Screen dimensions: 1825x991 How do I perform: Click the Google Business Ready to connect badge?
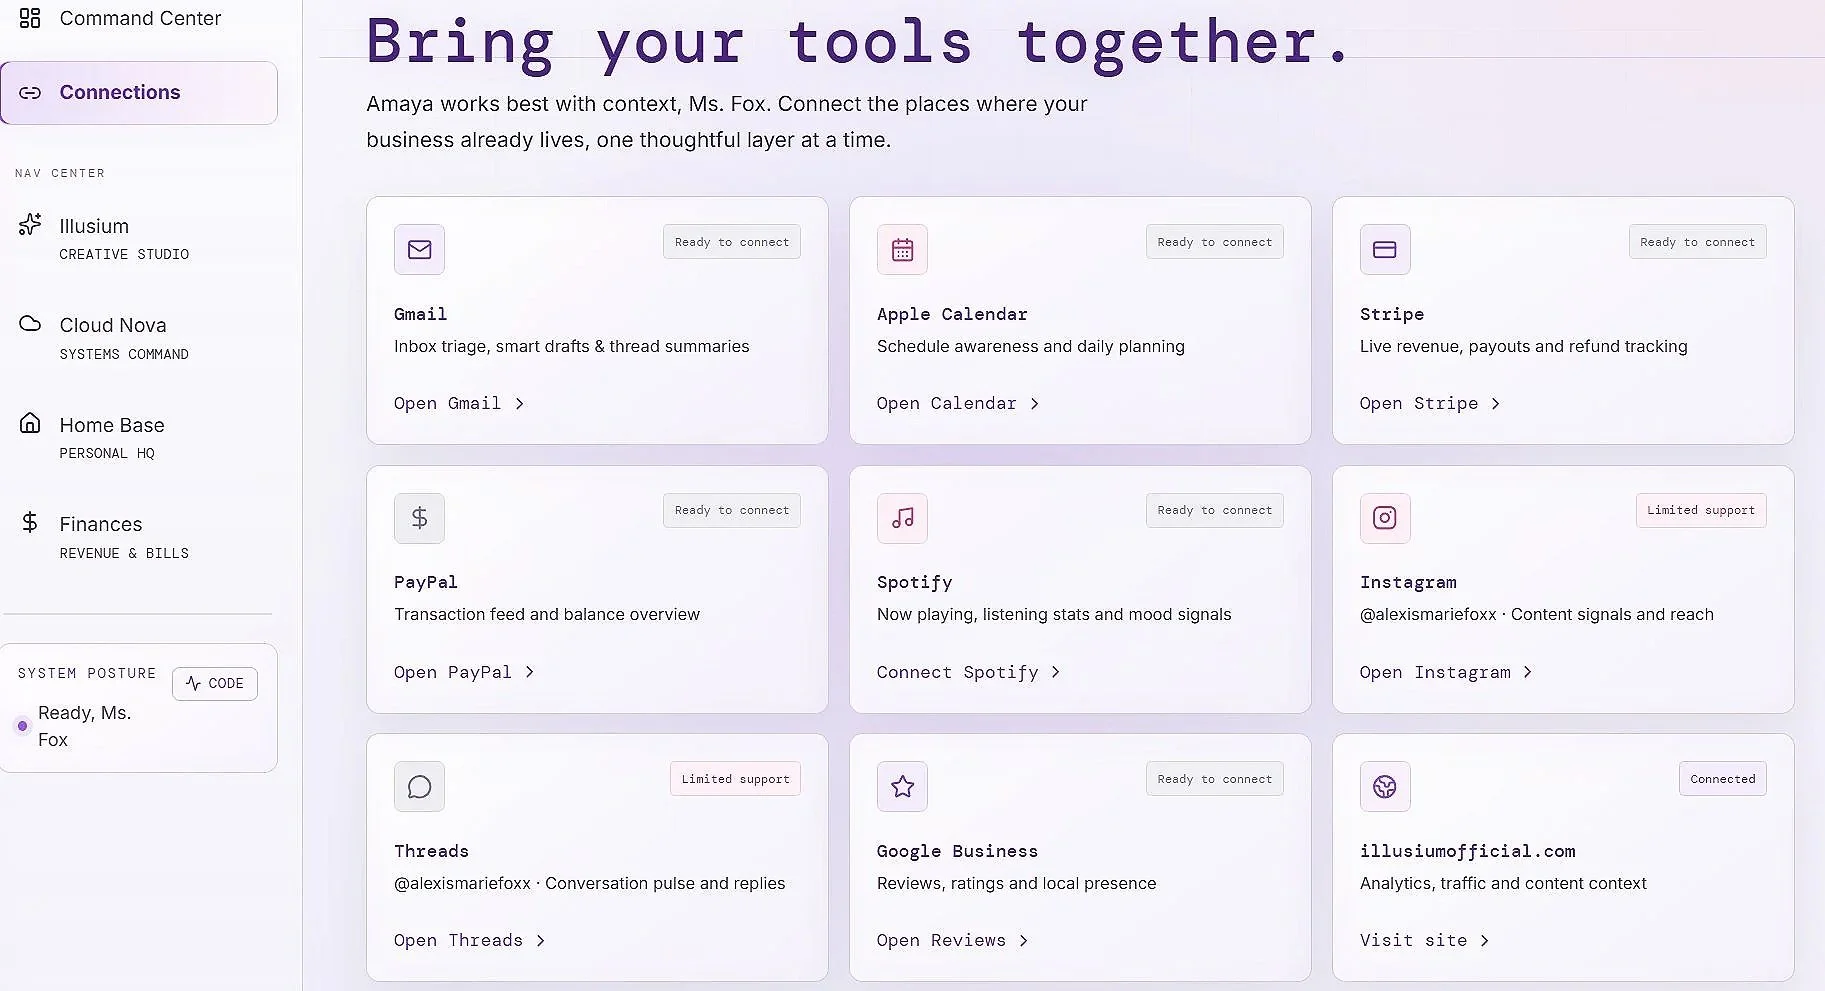(1215, 779)
